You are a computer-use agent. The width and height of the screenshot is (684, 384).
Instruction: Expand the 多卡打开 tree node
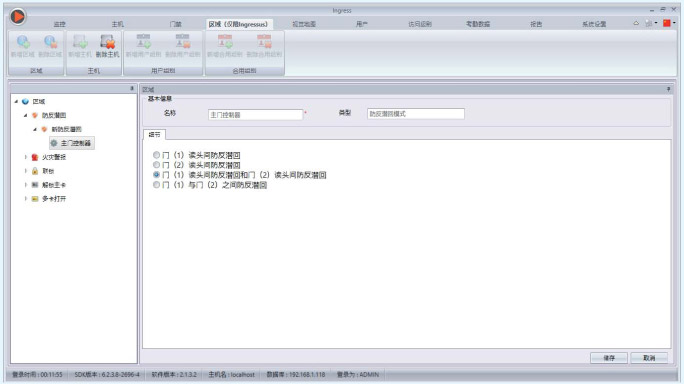click(26, 199)
